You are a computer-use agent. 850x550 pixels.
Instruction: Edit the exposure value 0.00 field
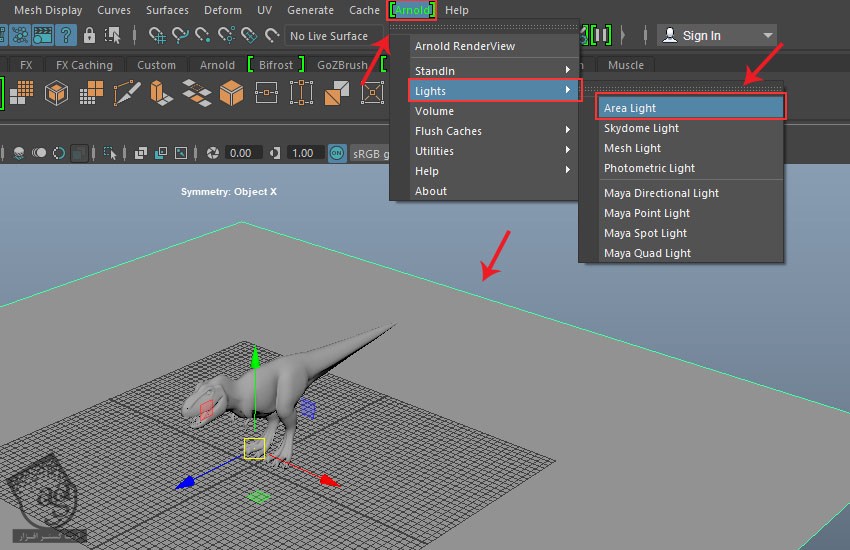[x=242, y=153]
